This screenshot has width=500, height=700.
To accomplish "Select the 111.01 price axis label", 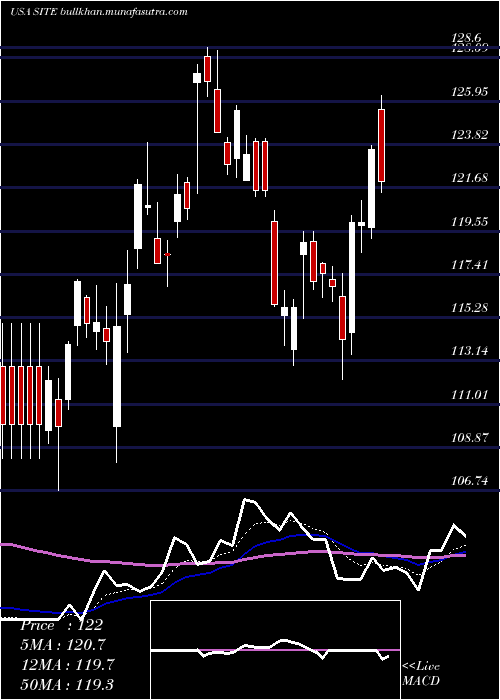I will tap(470, 394).
